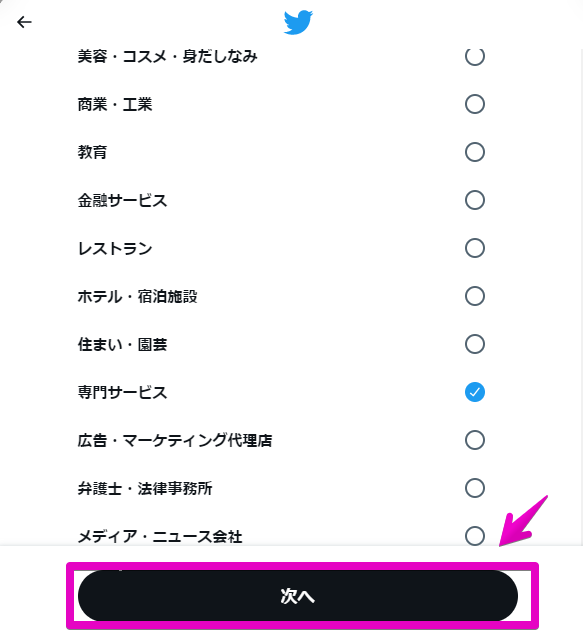Select the 教育 radio button

(x=475, y=152)
